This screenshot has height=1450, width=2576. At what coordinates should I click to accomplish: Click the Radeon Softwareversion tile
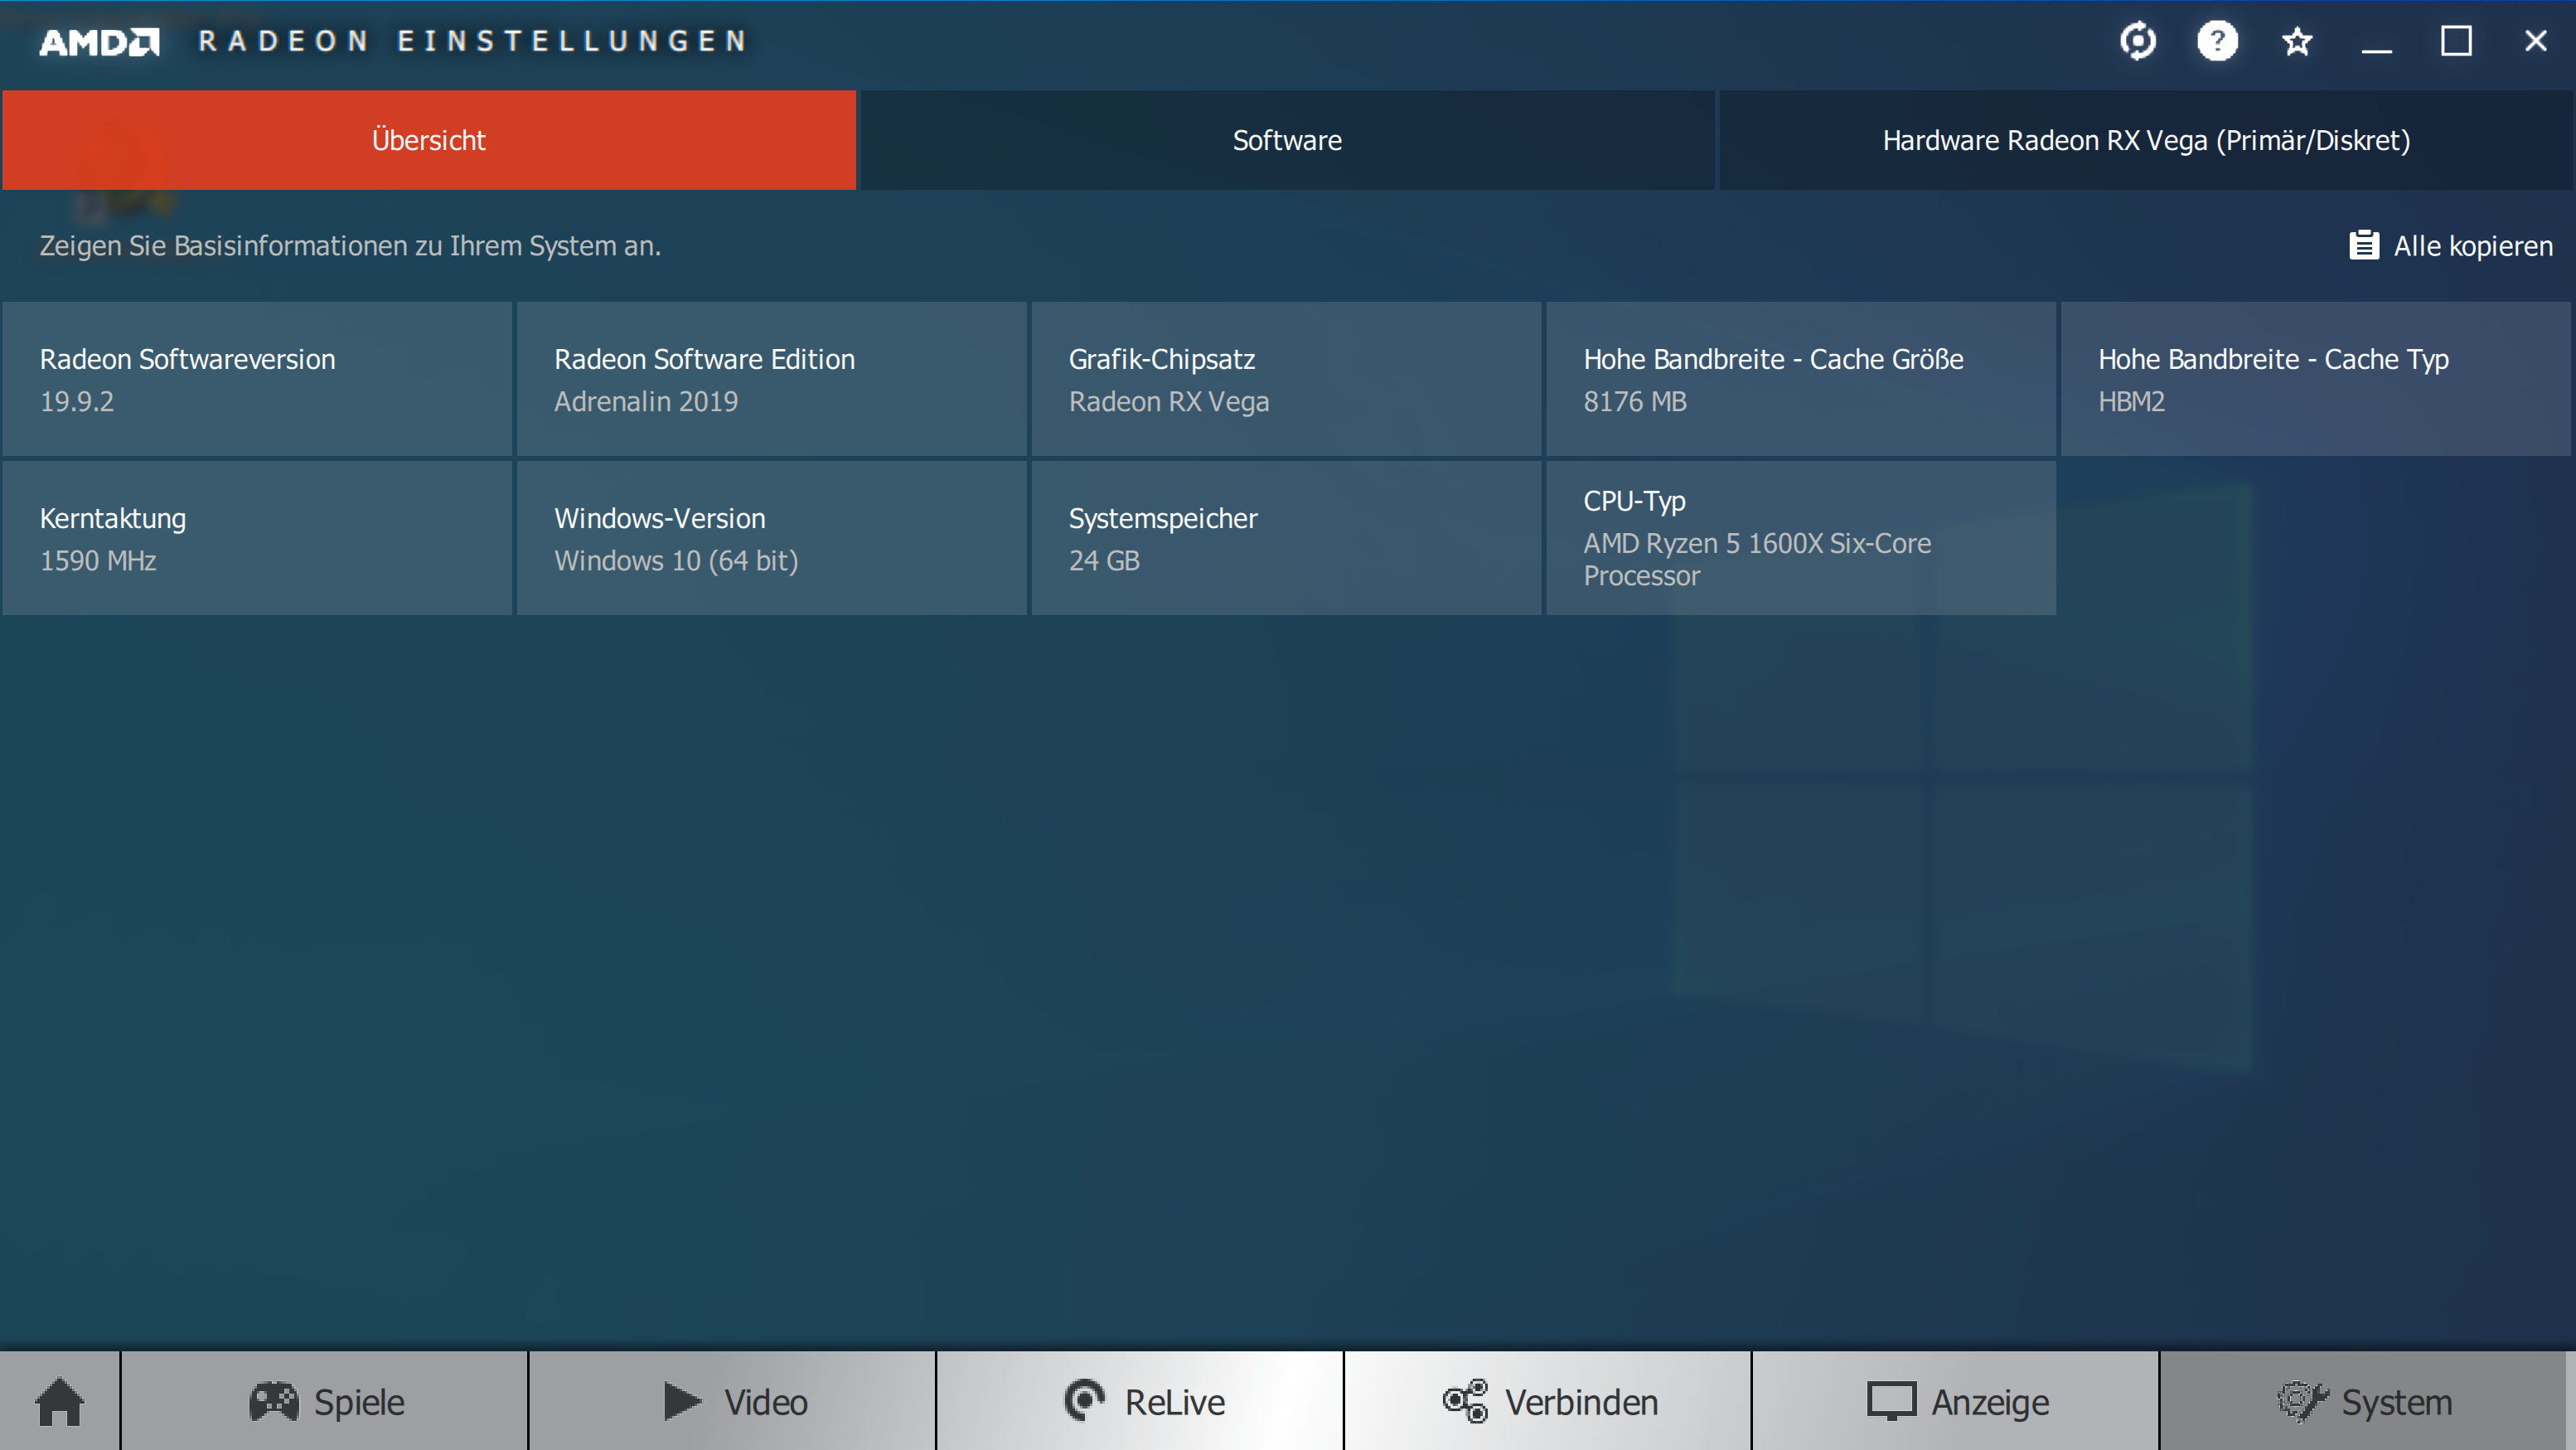(257, 379)
